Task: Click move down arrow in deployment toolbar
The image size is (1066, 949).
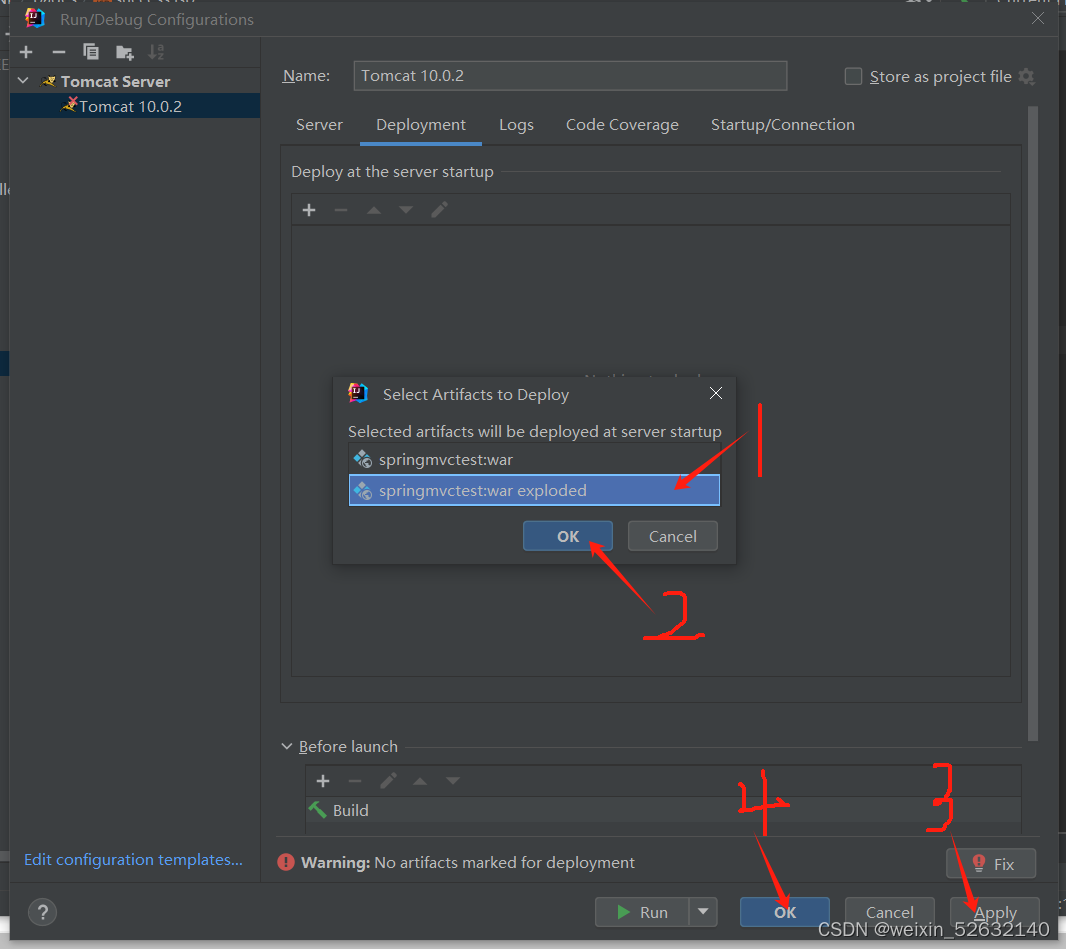Action: pyautogui.click(x=406, y=210)
